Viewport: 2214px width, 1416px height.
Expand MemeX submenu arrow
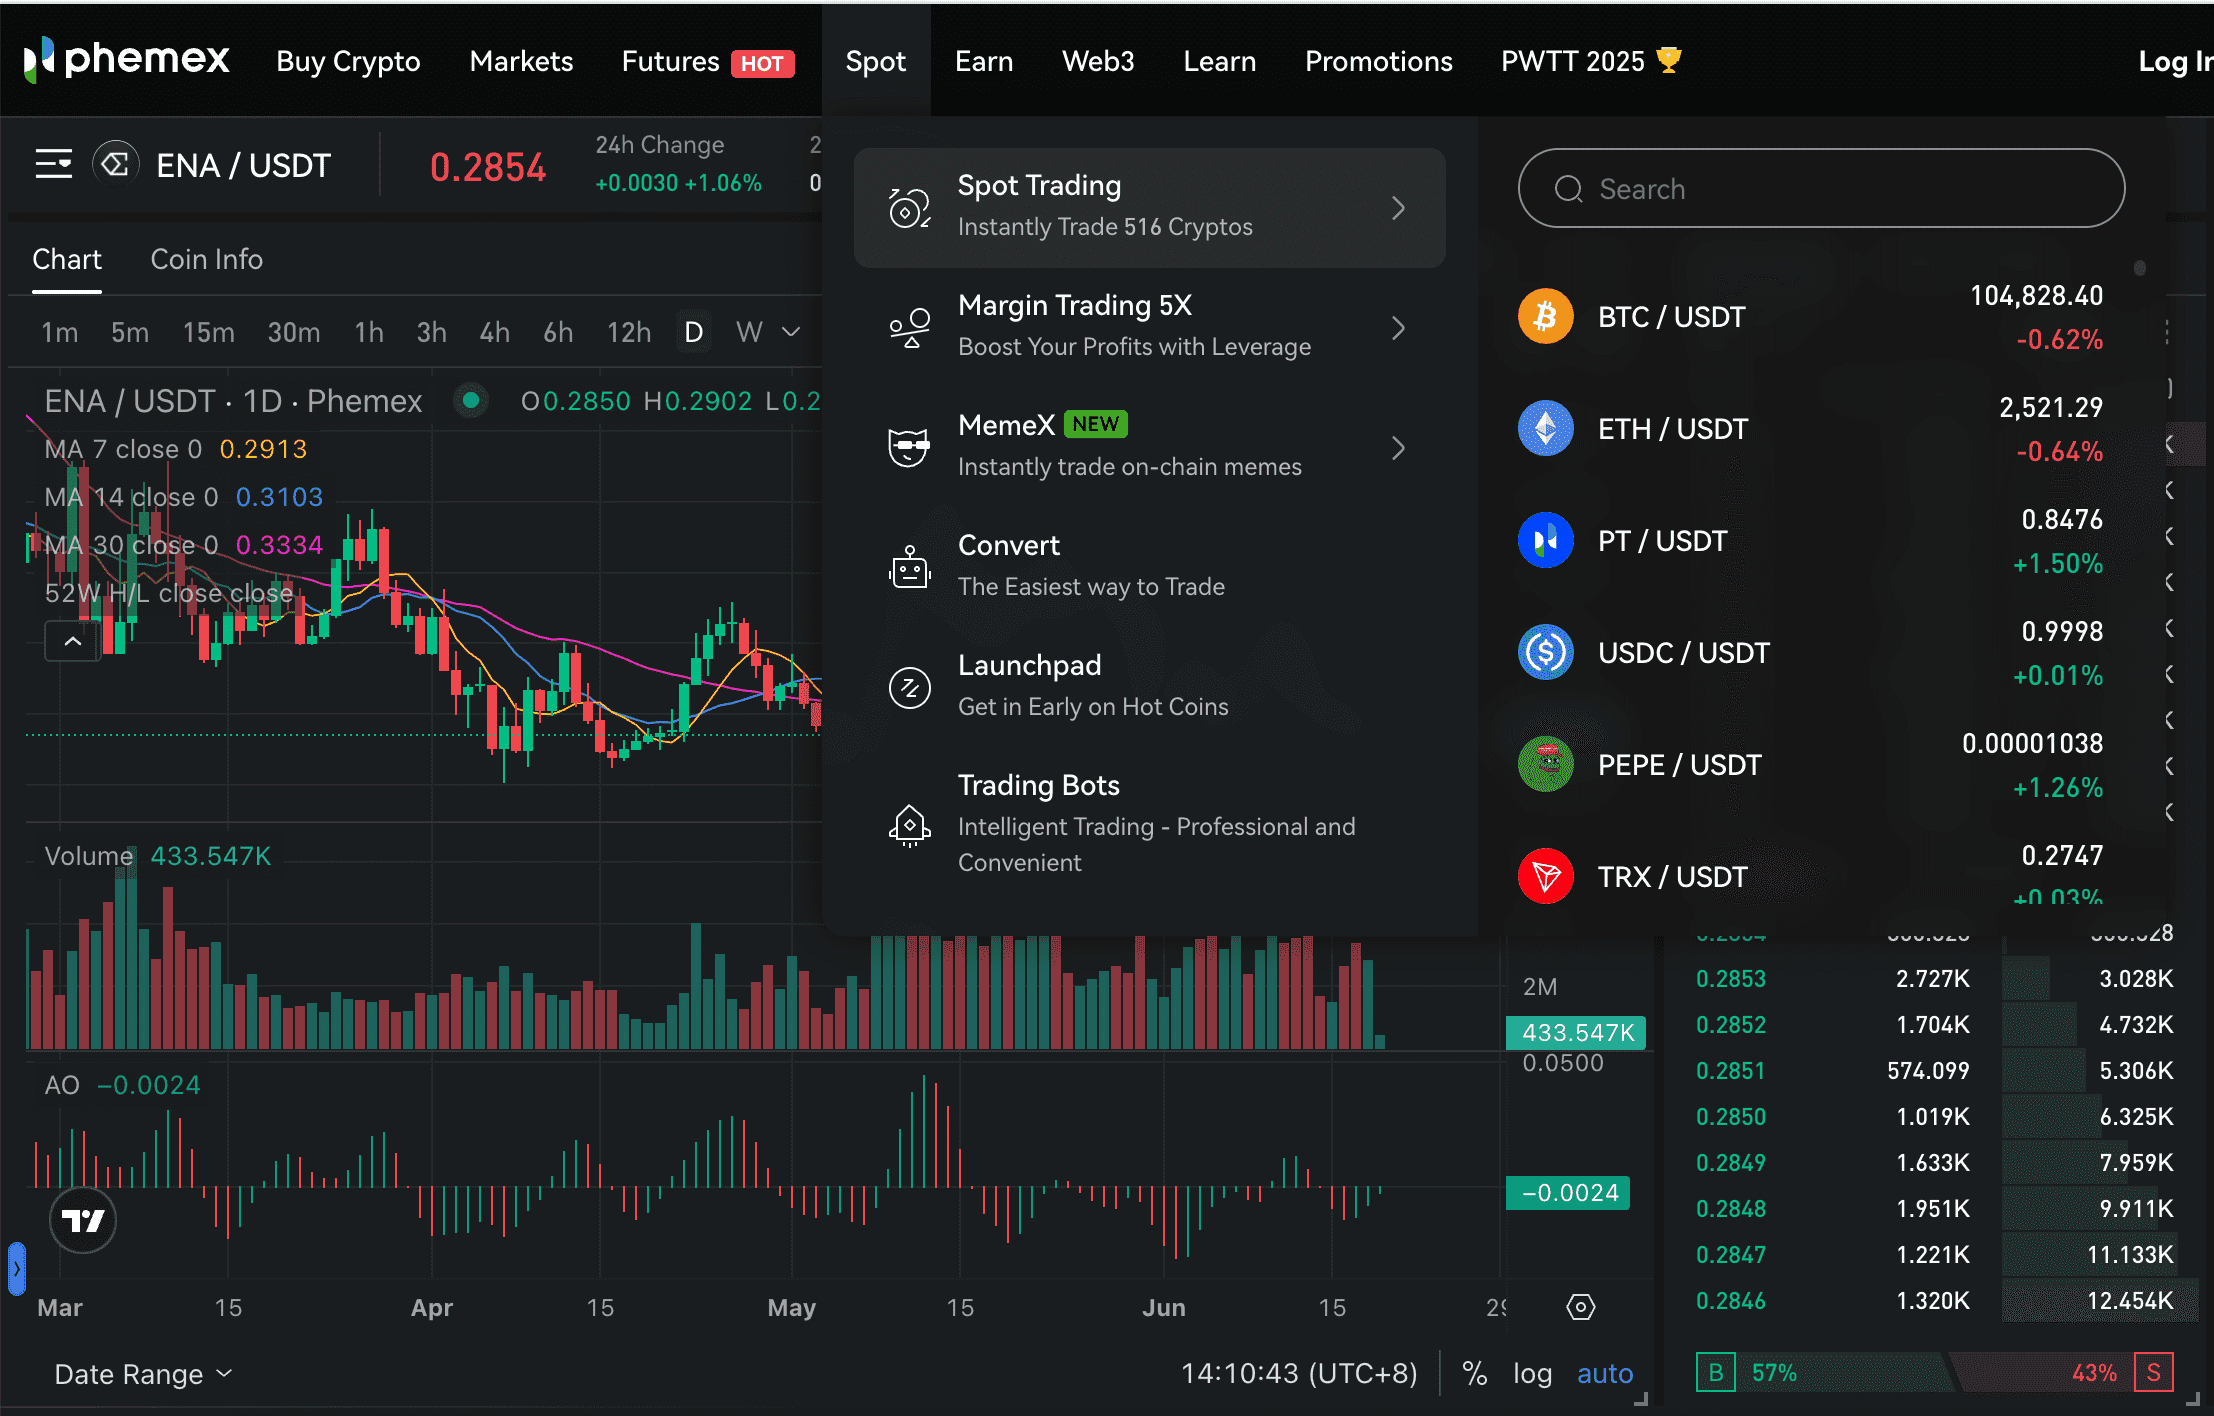click(x=1398, y=448)
